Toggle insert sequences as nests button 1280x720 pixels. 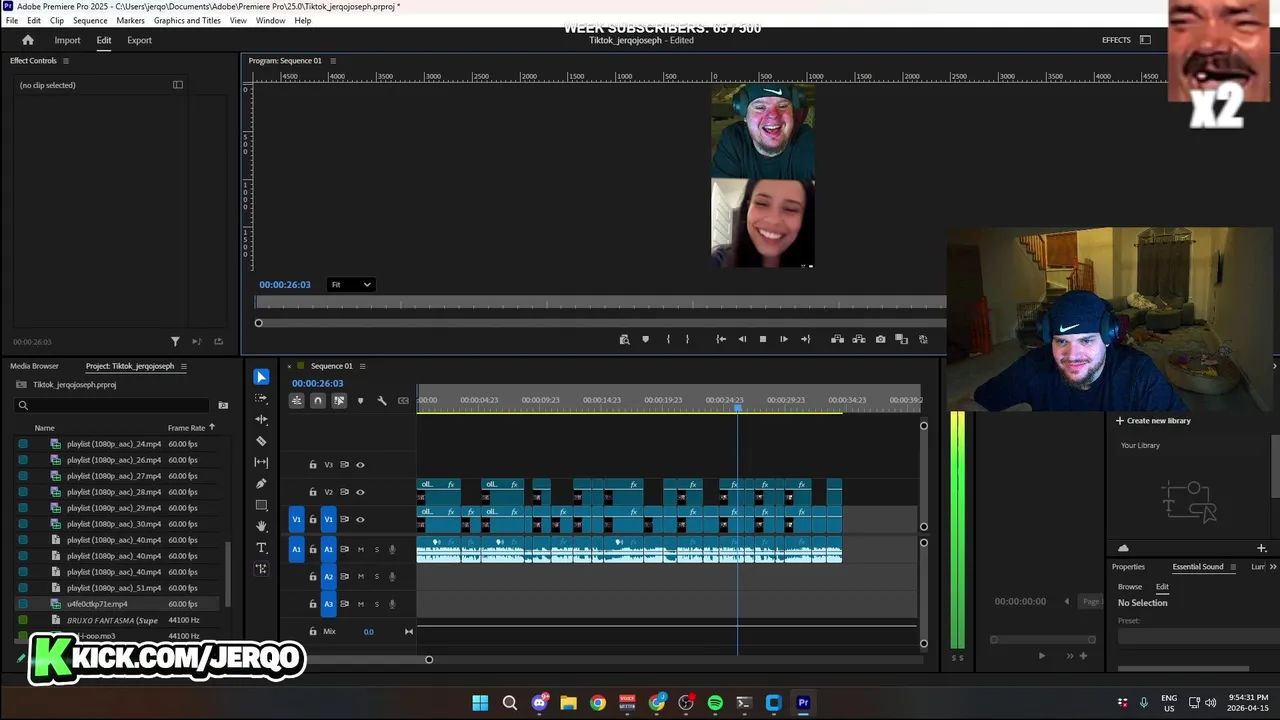click(296, 400)
